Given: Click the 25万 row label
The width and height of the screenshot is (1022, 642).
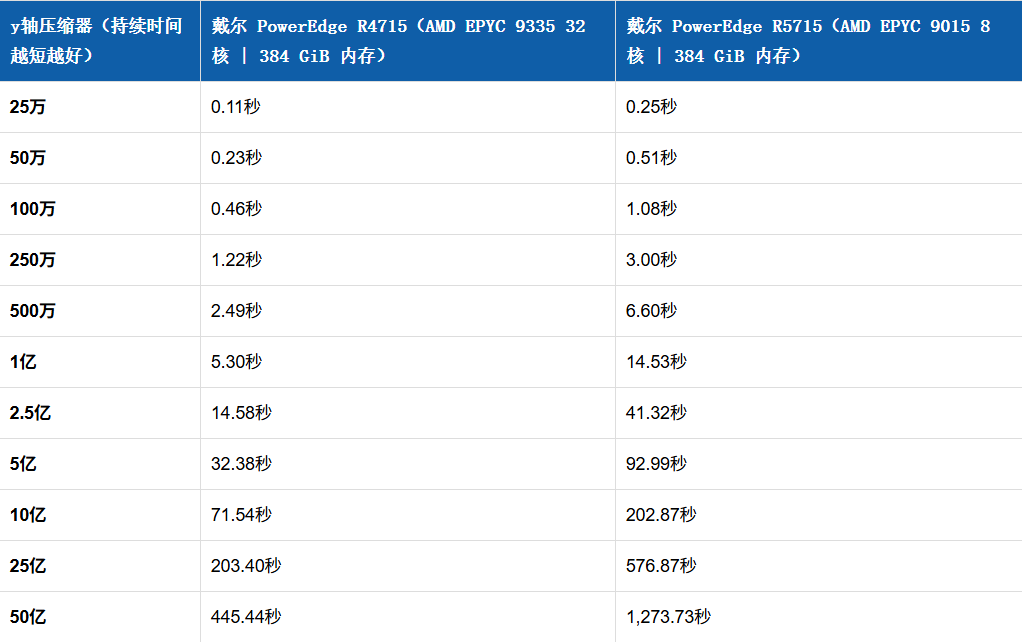Looking at the screenshot, I should pyautogui.click(x=28, y=107).
